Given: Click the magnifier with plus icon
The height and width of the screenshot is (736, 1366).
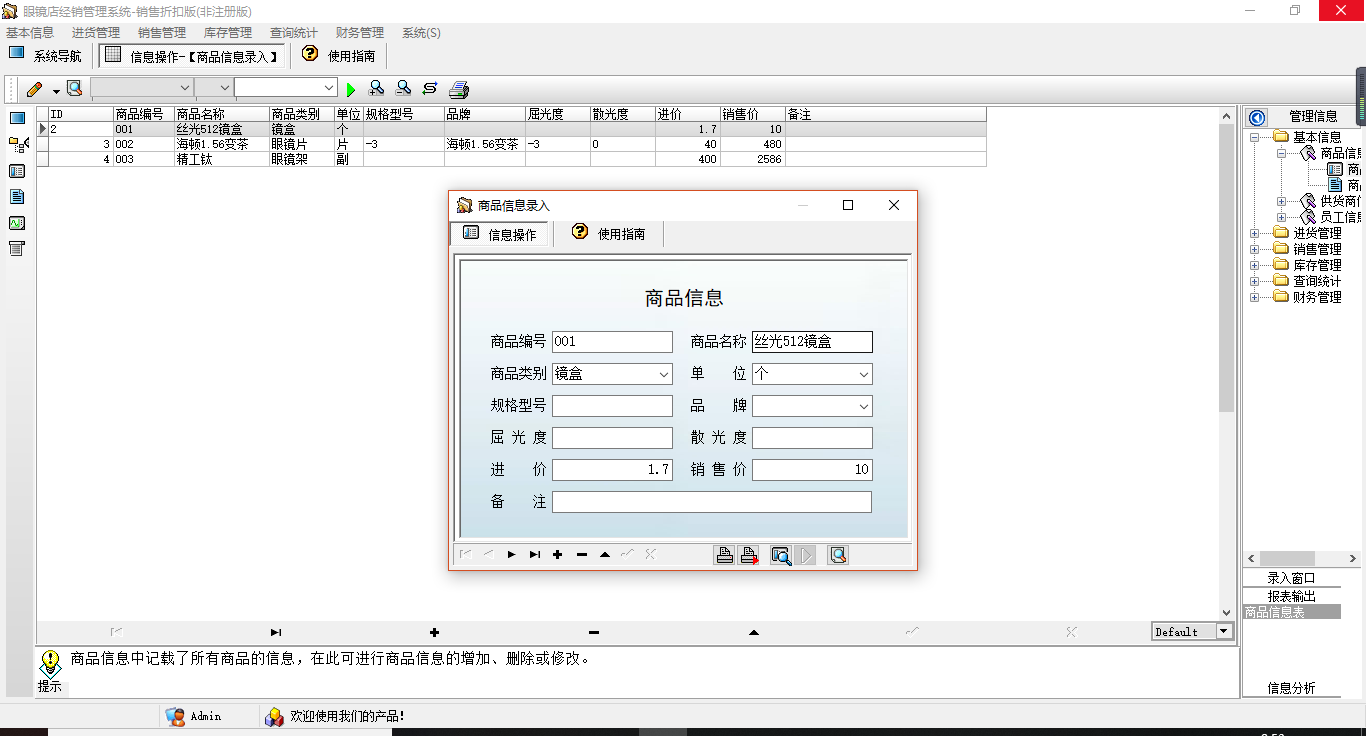Looking at the screenshot, I should tap(377, 88).
